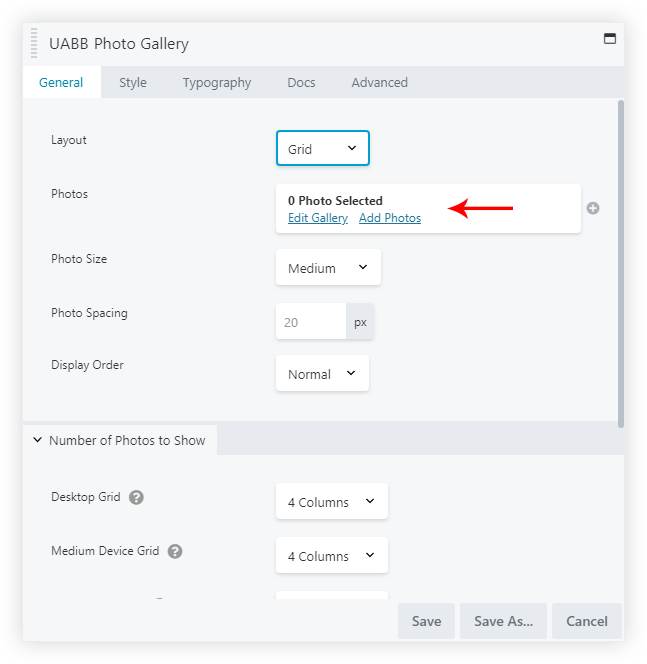Click the Desktop Grid help icon

pos(137,497)
